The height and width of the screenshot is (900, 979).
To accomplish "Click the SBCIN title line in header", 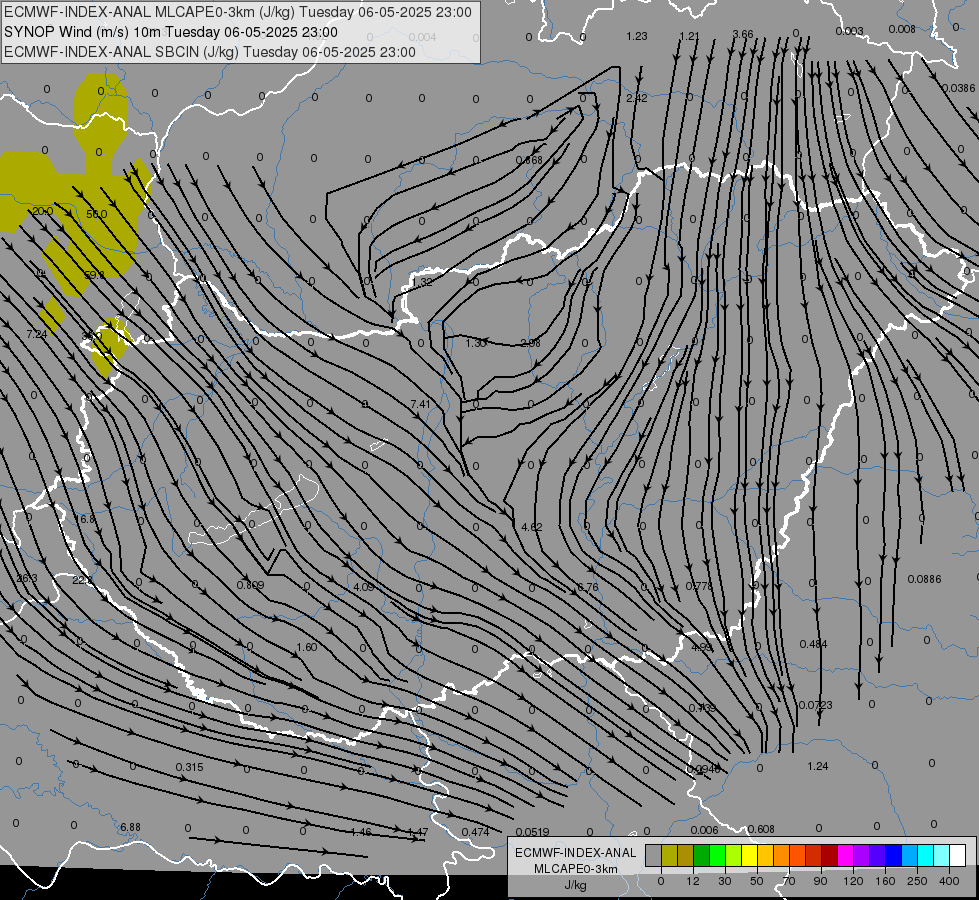I will click(x=210, y=52).
